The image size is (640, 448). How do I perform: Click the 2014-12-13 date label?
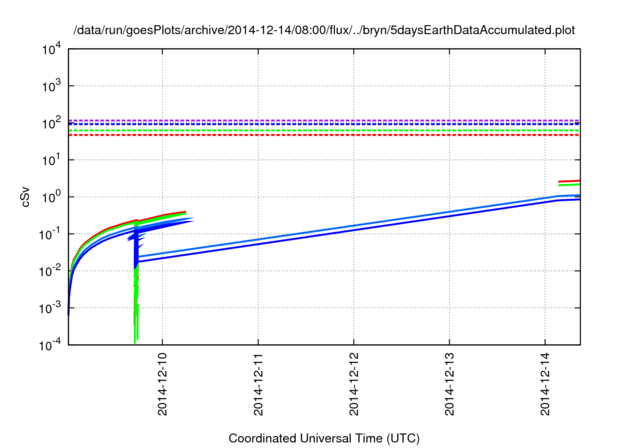point(449,385)
